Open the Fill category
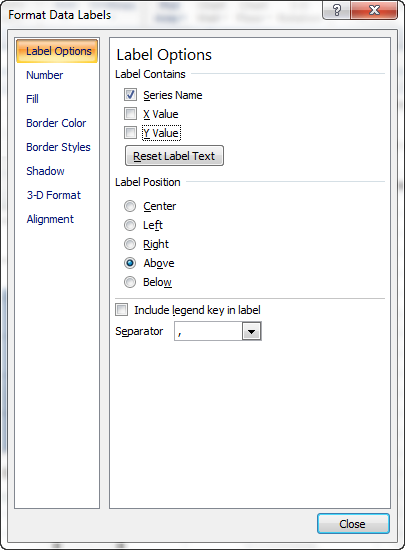The image size is (405, 550). pos(32,99)
